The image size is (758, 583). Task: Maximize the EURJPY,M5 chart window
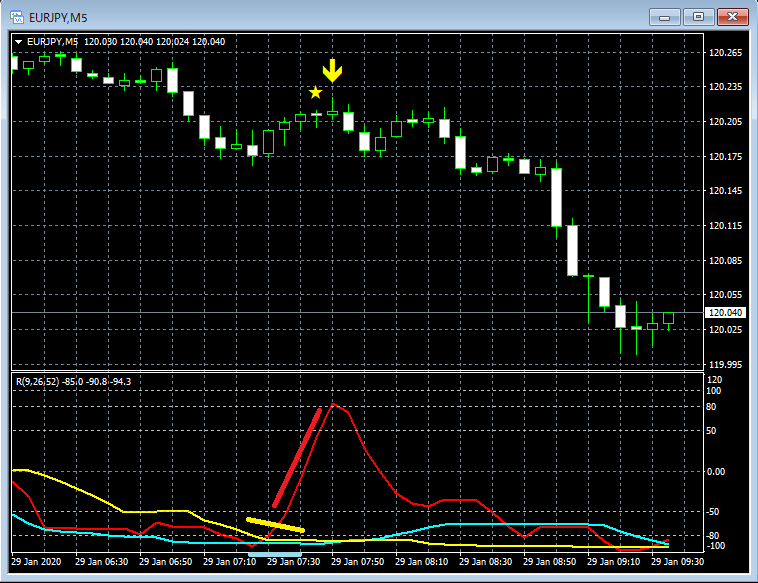699,17
